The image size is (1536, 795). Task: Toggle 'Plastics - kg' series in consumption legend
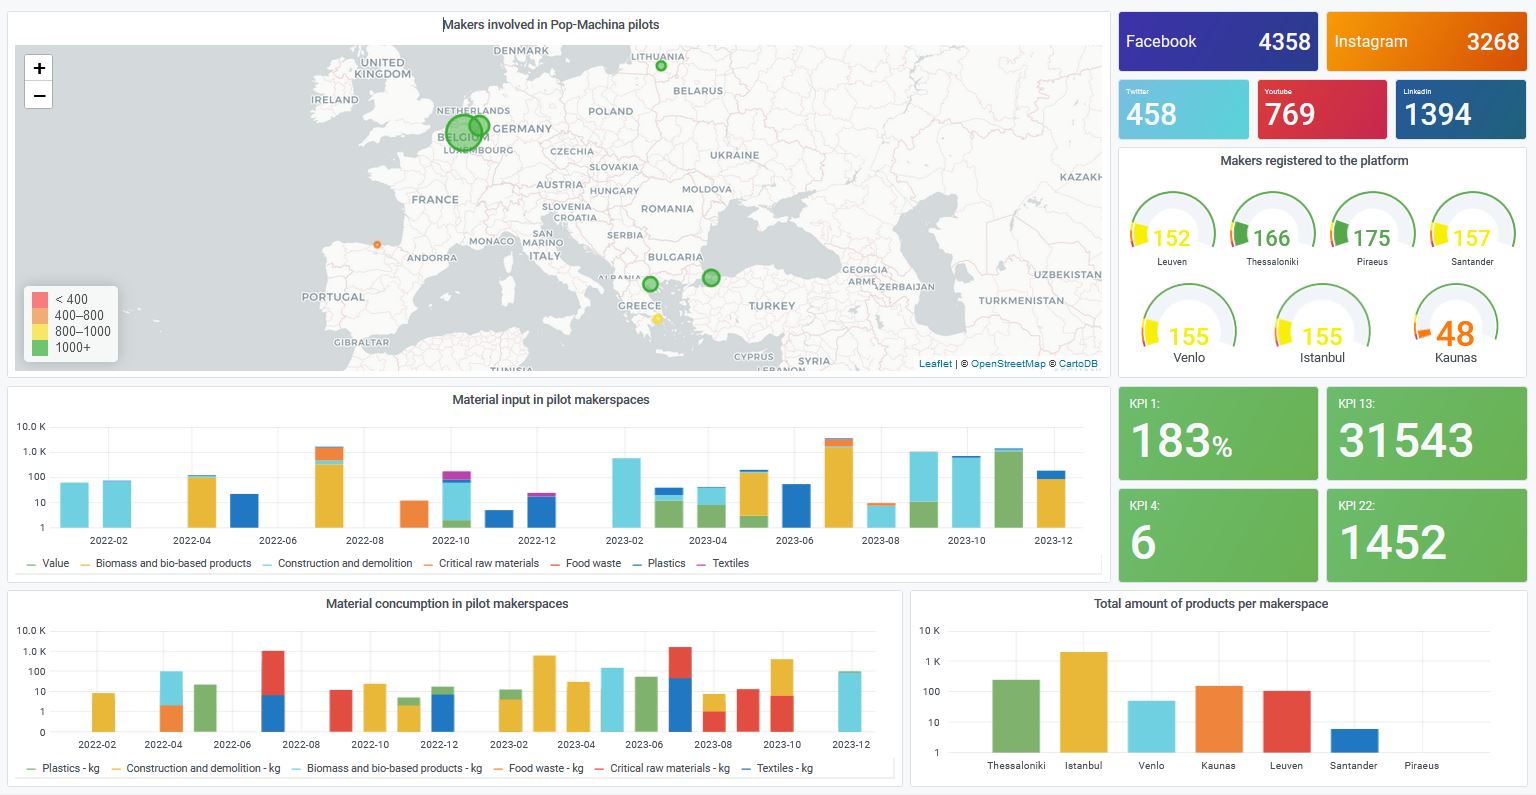(63, 769)
